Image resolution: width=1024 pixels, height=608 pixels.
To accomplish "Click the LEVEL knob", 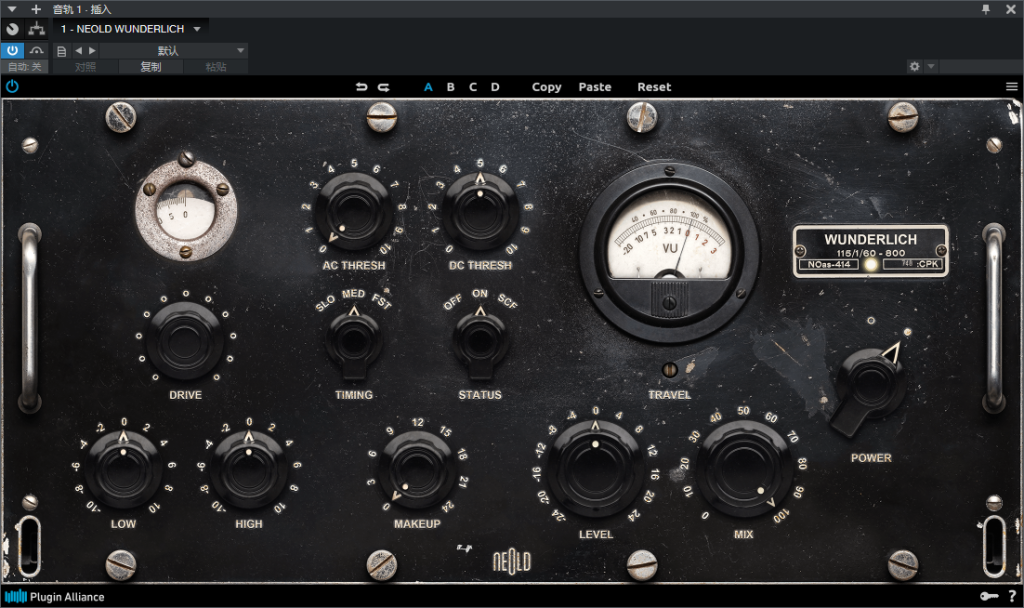I will pos(596,470).
